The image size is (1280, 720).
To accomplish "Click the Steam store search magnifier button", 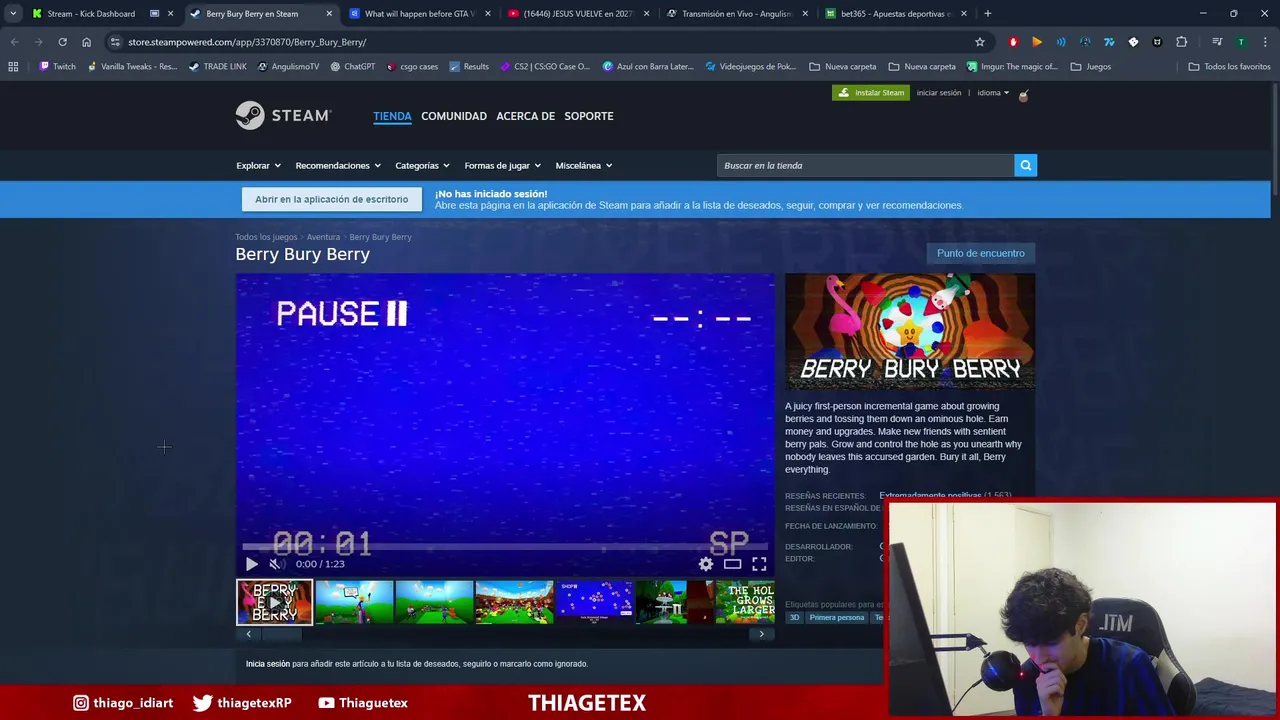I will pyautogui.click(x=1025, y=165).
